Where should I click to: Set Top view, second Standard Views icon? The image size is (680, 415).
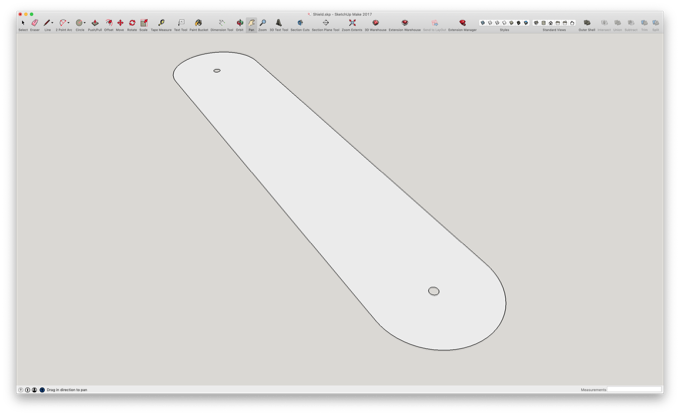pyautogui.click(x=543, y=23)
